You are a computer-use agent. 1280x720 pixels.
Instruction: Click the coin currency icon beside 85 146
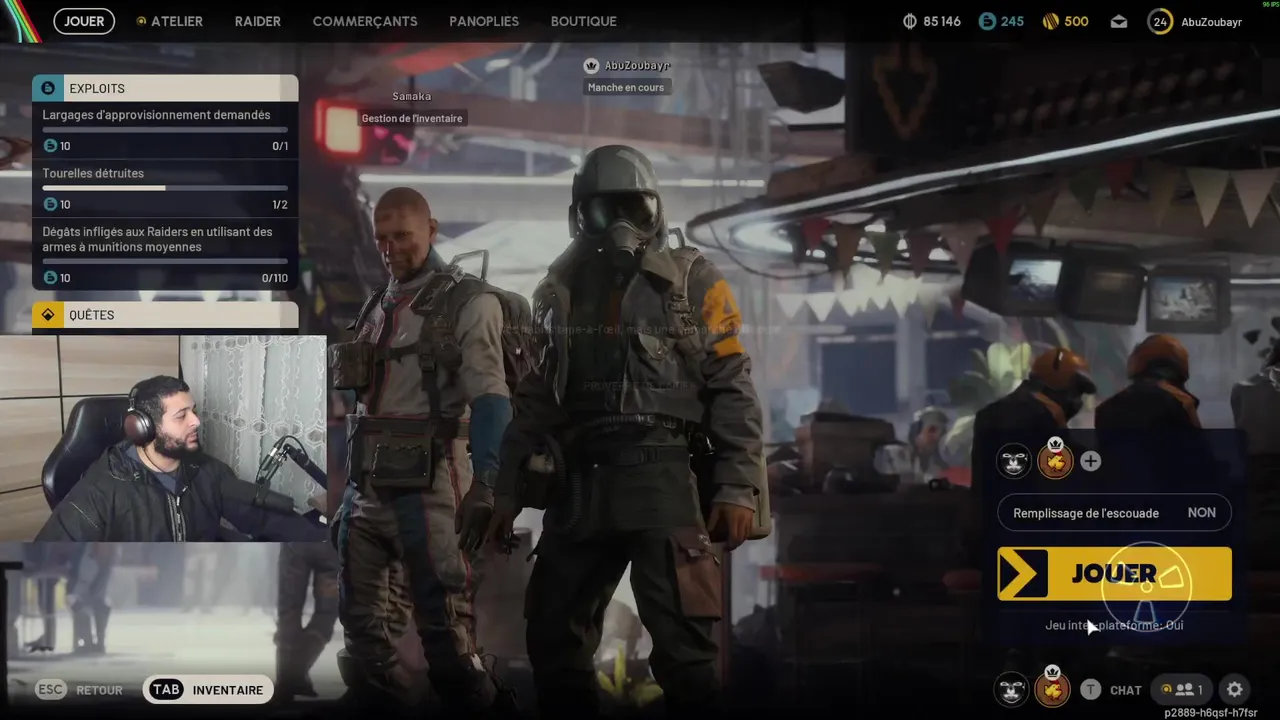pos(909,21)
